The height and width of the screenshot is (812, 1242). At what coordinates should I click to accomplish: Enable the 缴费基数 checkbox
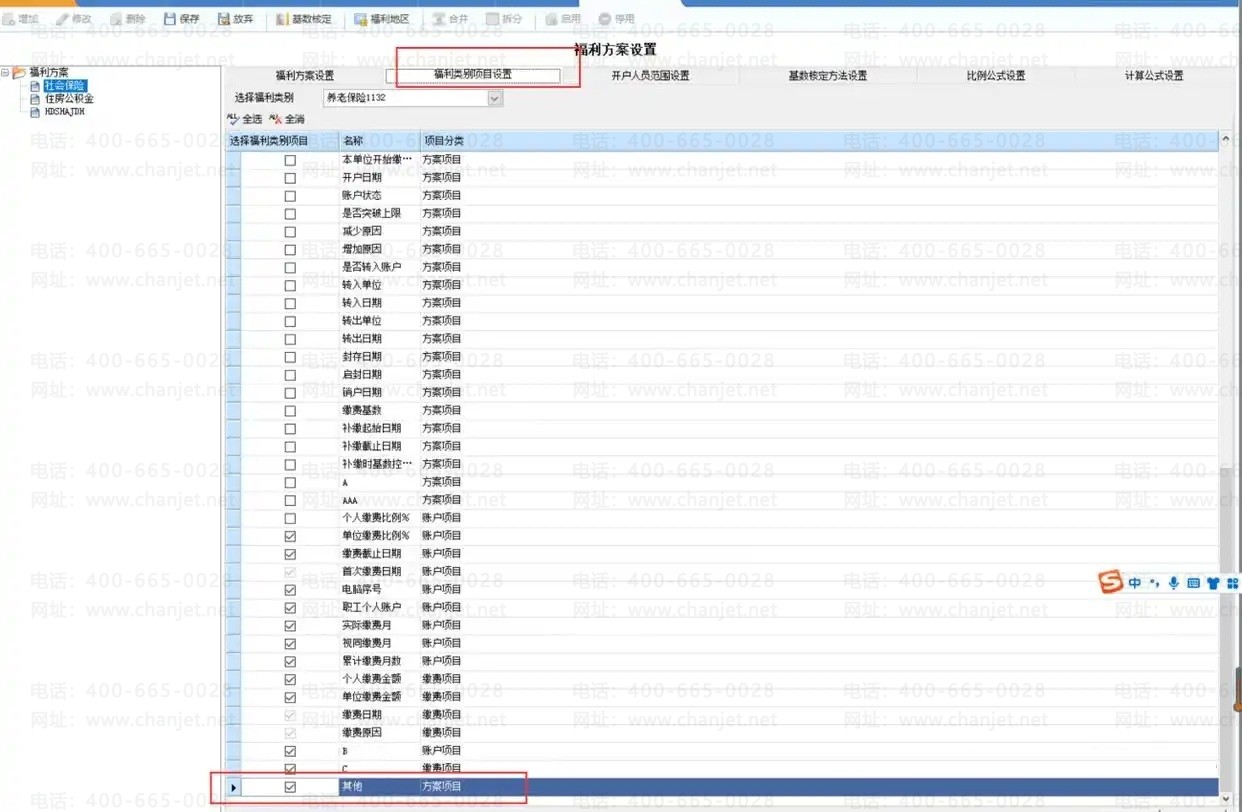coord(290,411)
